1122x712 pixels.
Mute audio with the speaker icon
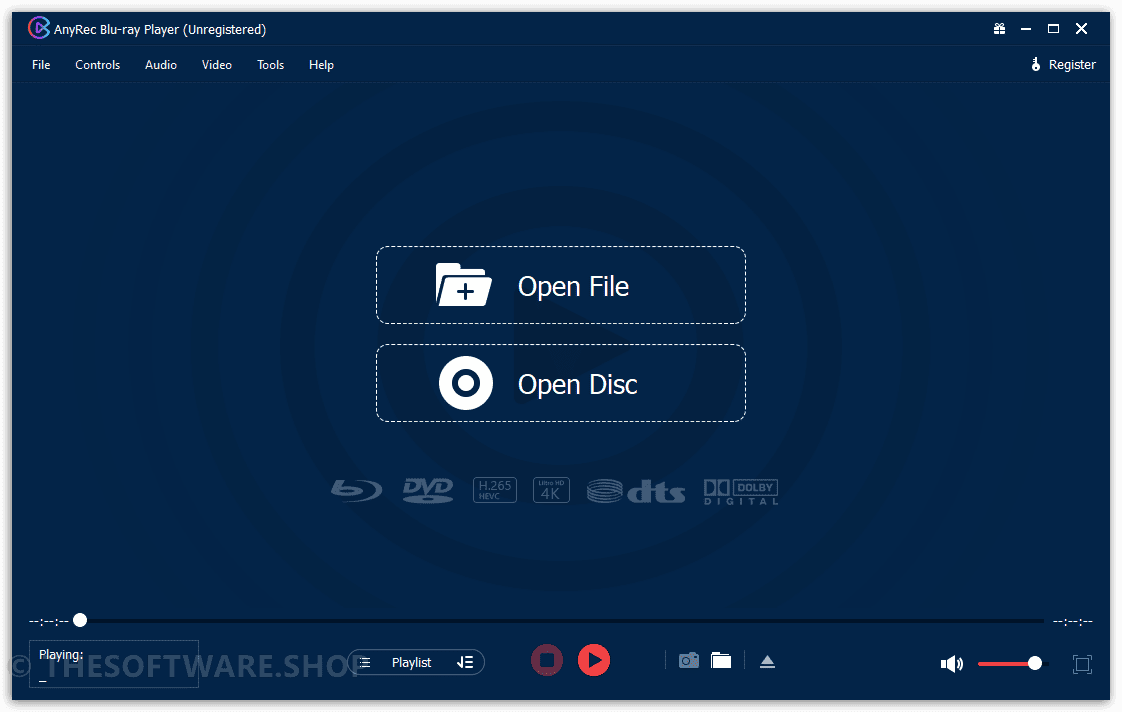click(x=951, y=664)
